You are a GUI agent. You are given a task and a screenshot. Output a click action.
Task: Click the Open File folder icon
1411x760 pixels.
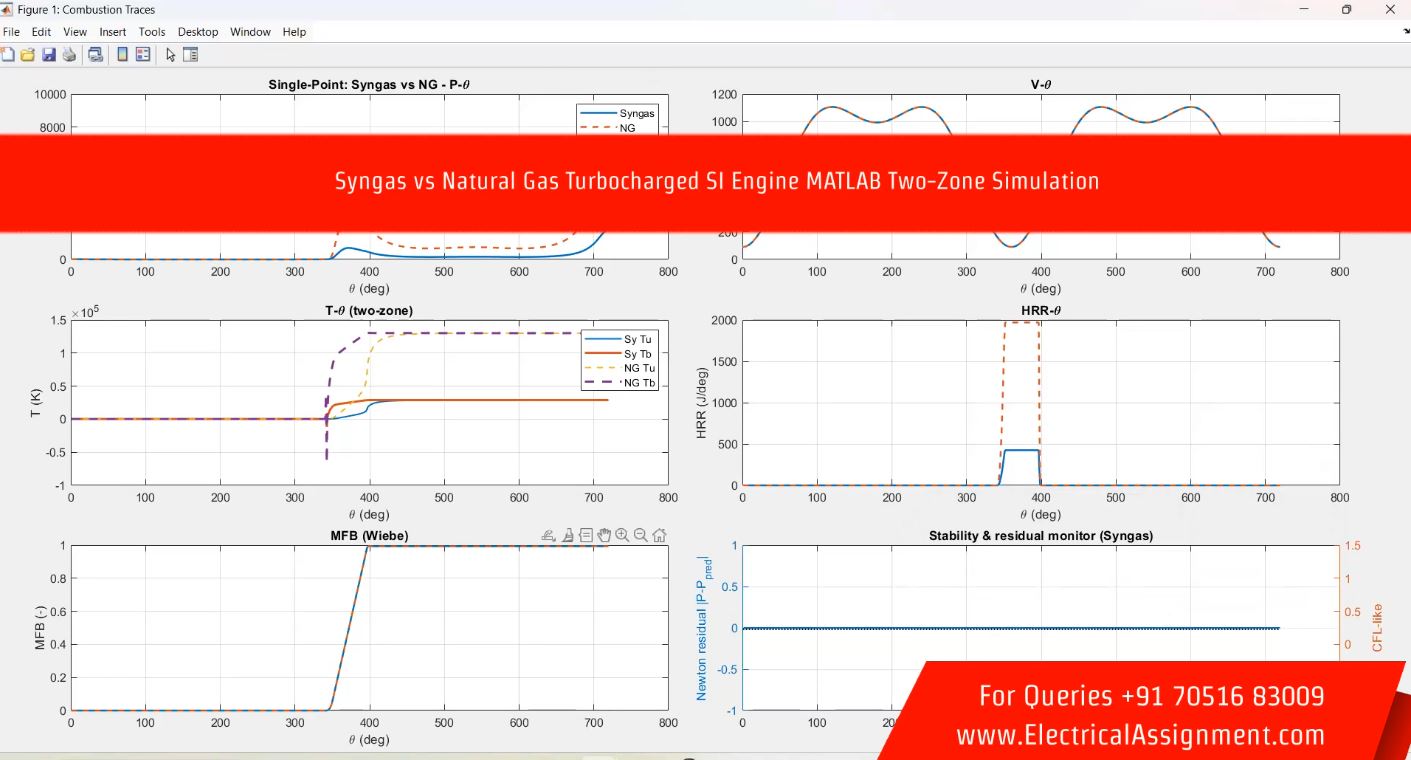(27, 55)
